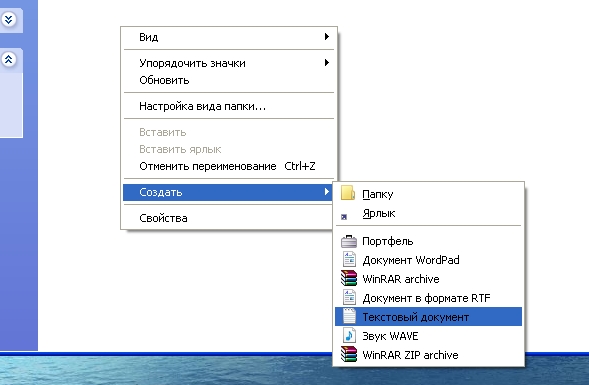The width and height of the screenshot is (589, 385).
Task: Click the WinRAR archive books icon
Action: point(349,279)
